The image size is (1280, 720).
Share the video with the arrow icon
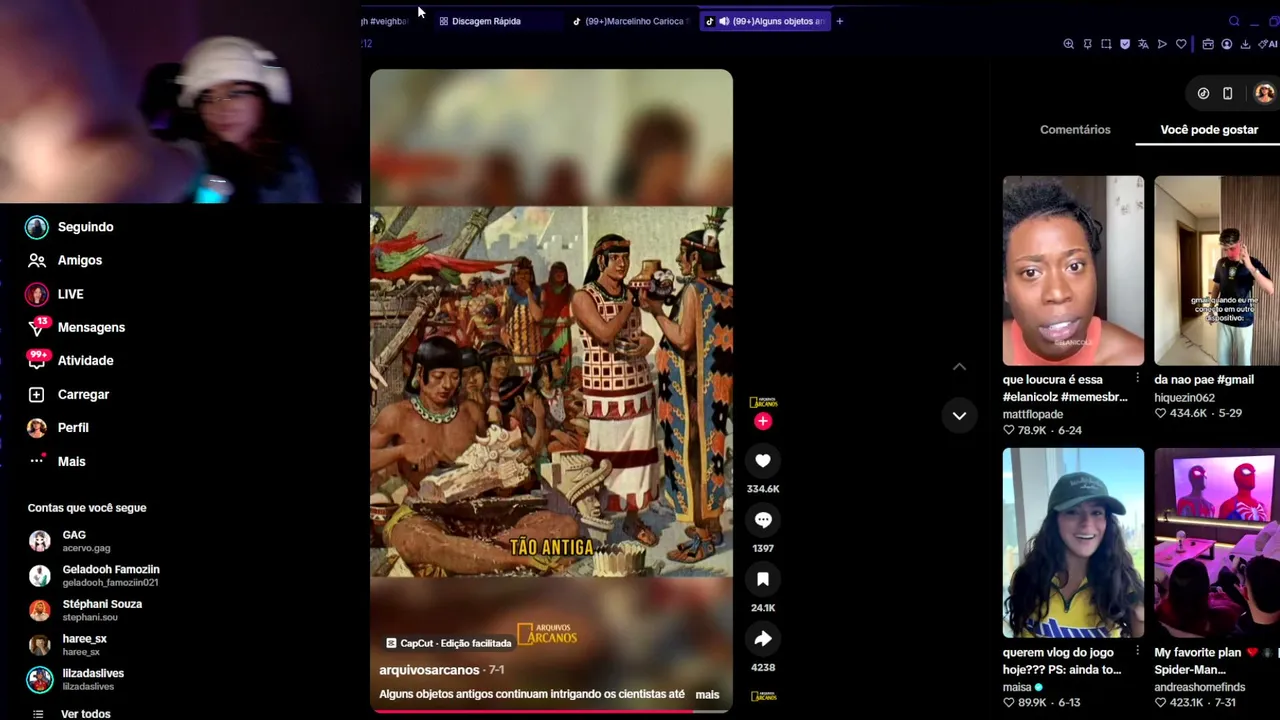pos(763,638)
